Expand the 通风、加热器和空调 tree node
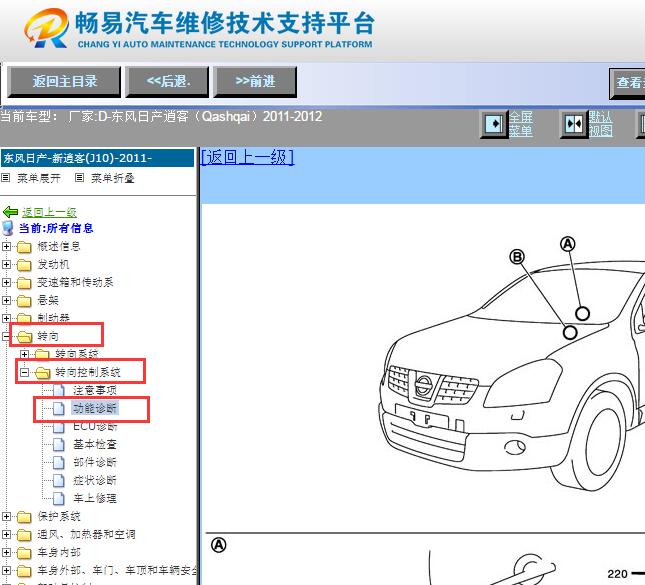Screen dimensions: 645x585 6,534
